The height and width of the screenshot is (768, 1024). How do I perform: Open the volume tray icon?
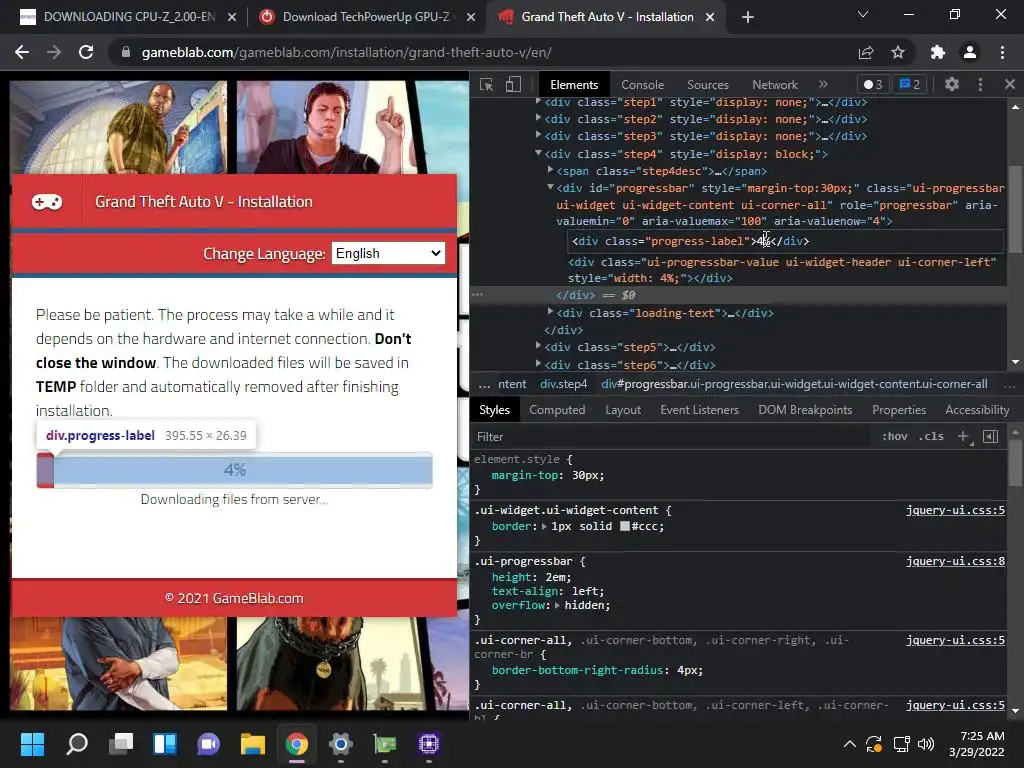(x=926, y=744)
